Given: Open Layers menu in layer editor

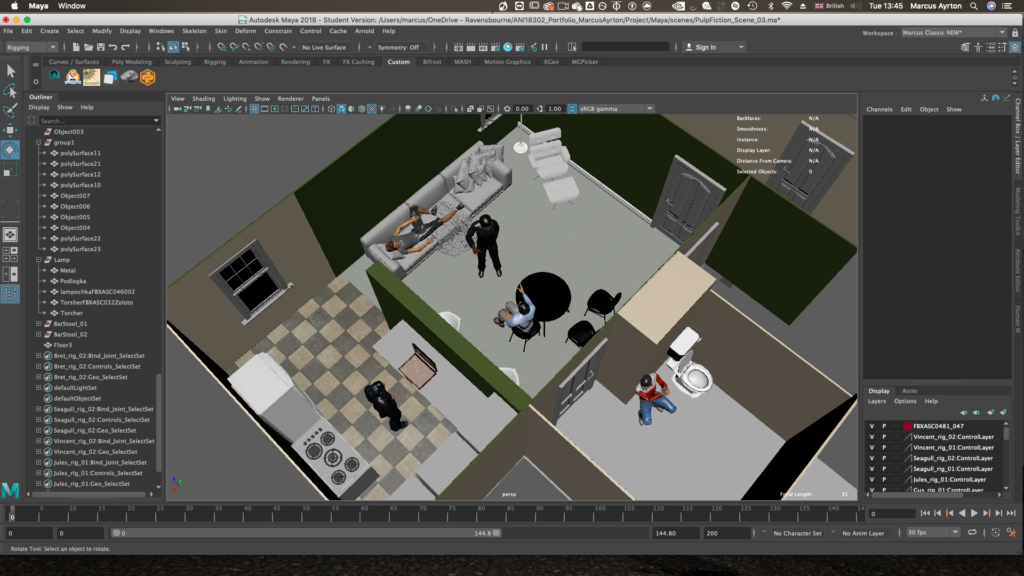Looking at the screenshot, I should point(877,402).
